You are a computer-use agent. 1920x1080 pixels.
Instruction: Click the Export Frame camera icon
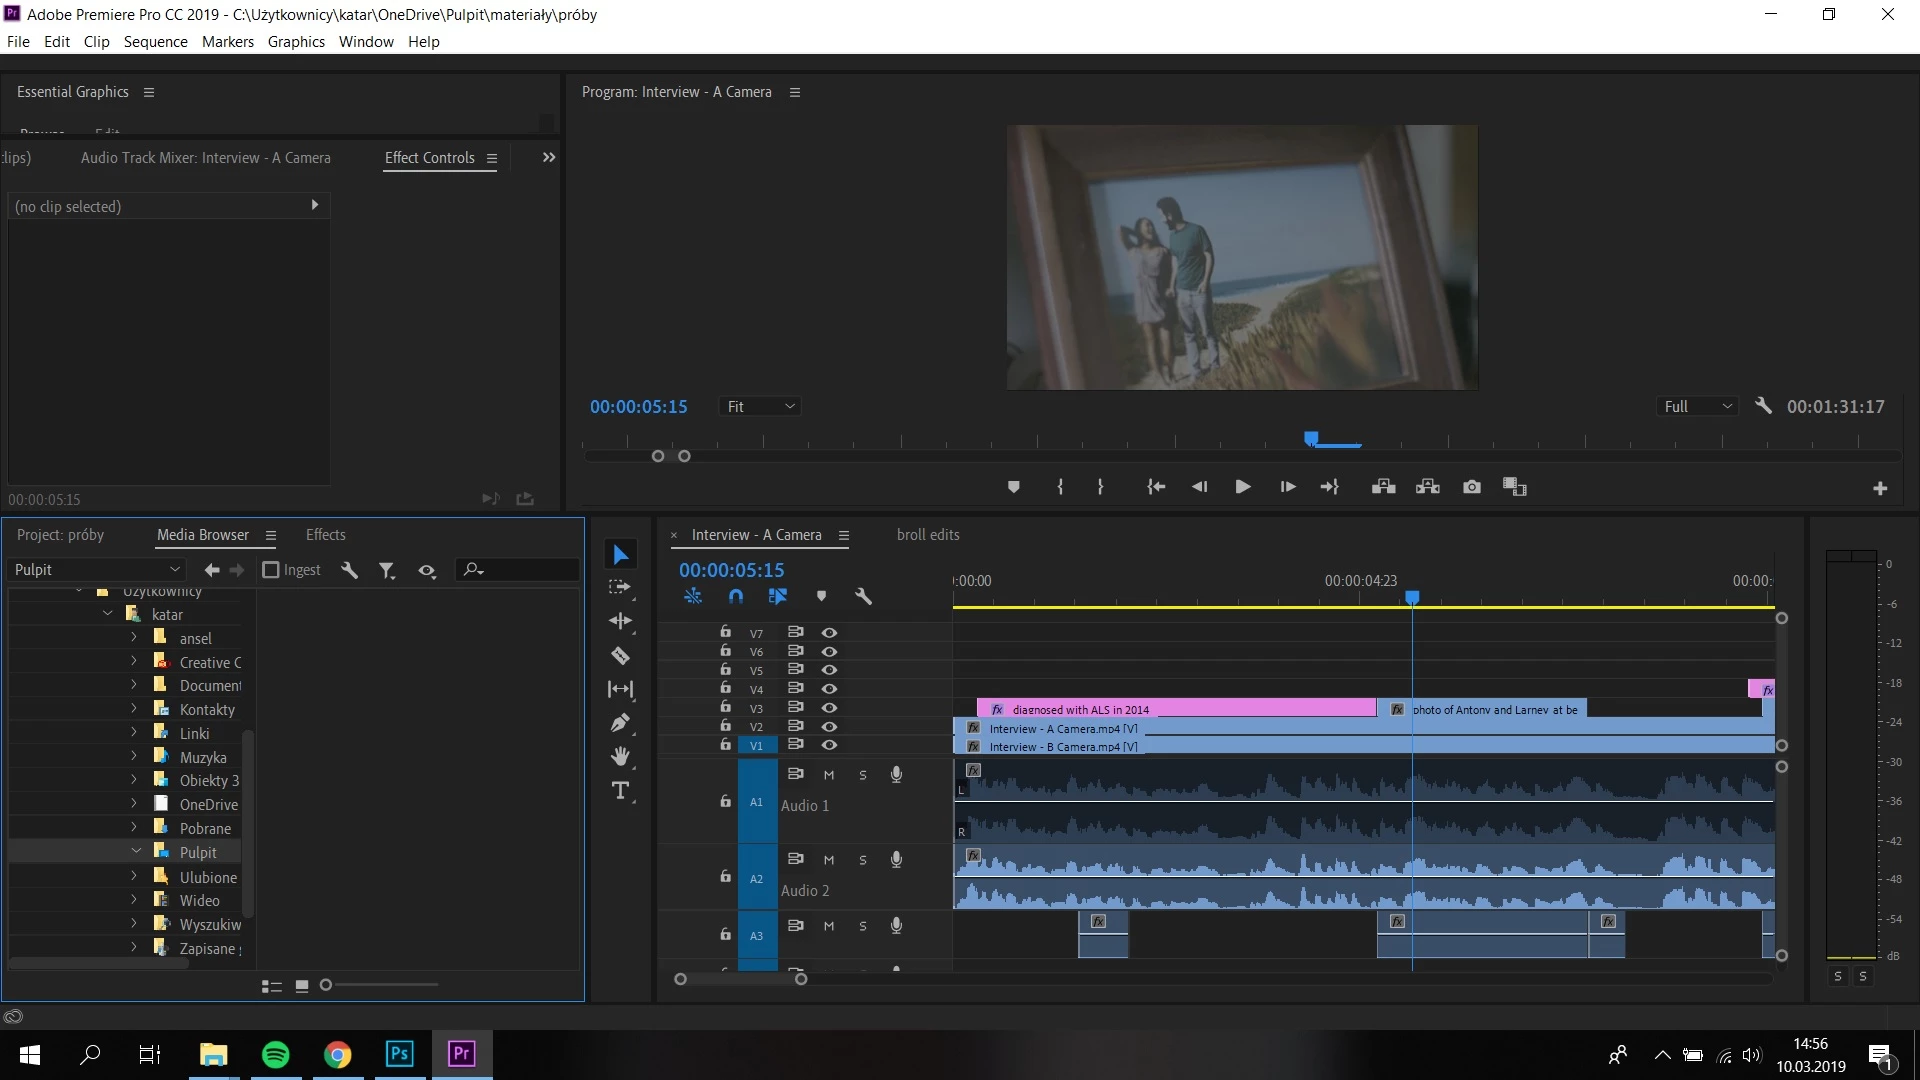1471,487
